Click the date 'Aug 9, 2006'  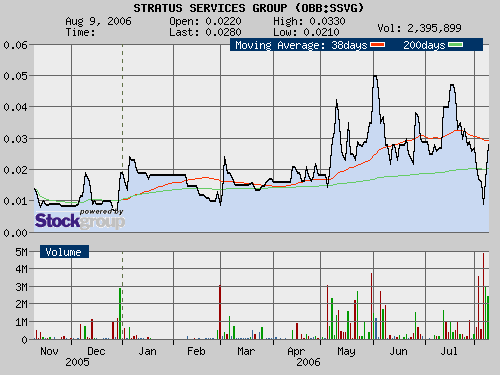pyautogui.click(x=98, y=21)
